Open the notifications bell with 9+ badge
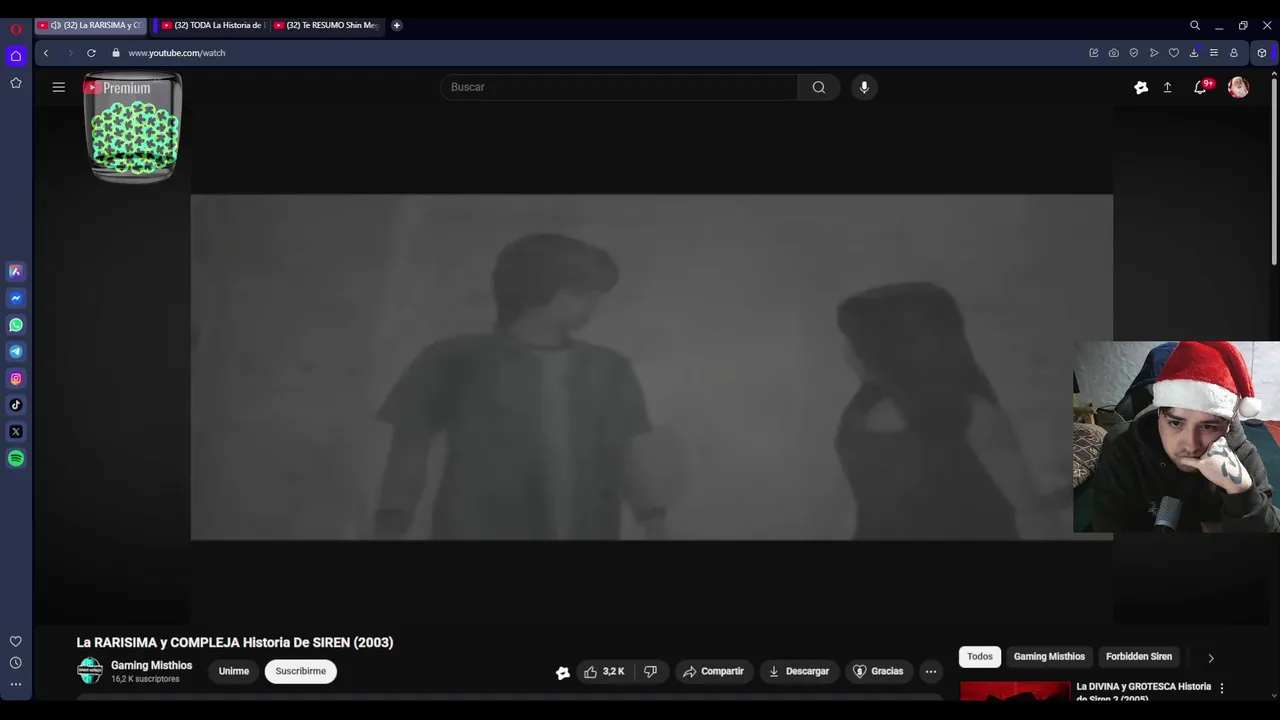This screenshot has height=720, width=1280. [x=1201, y=87]
